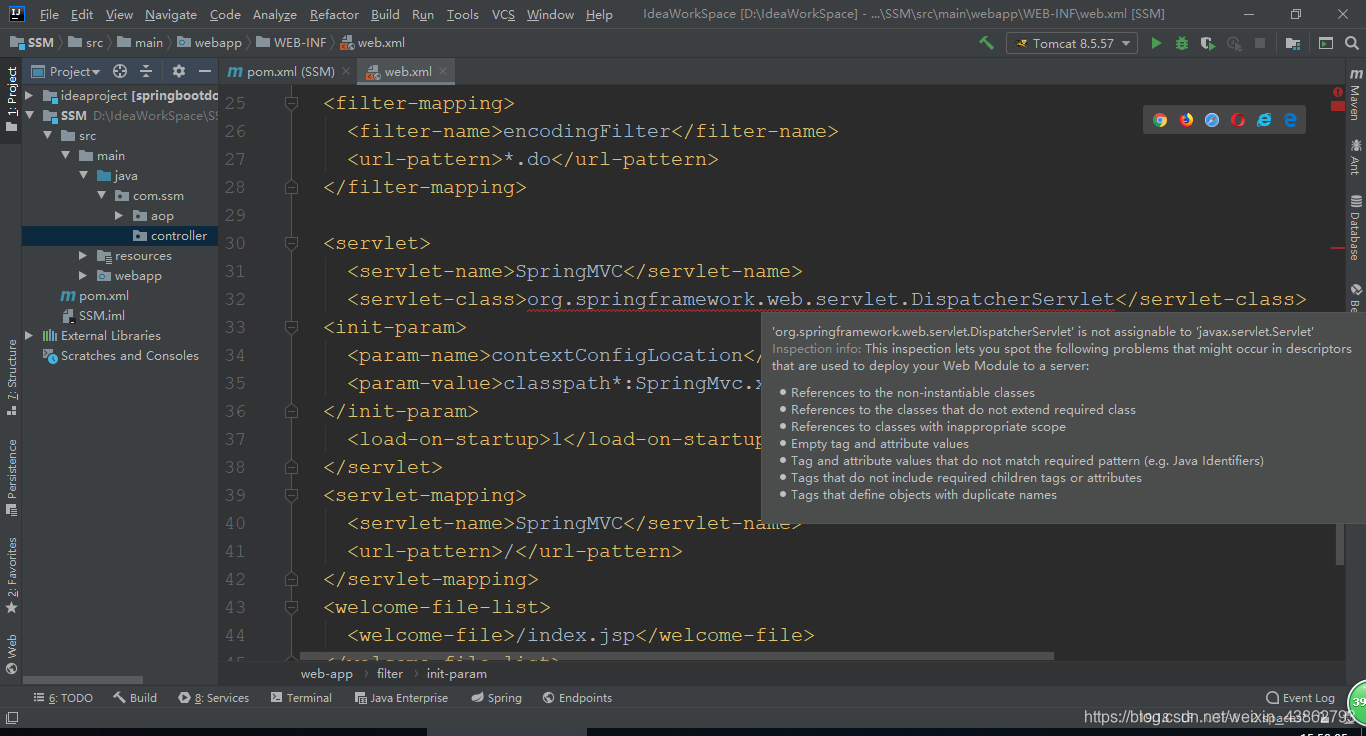Open the Maven tool window

pos(1356,97)
